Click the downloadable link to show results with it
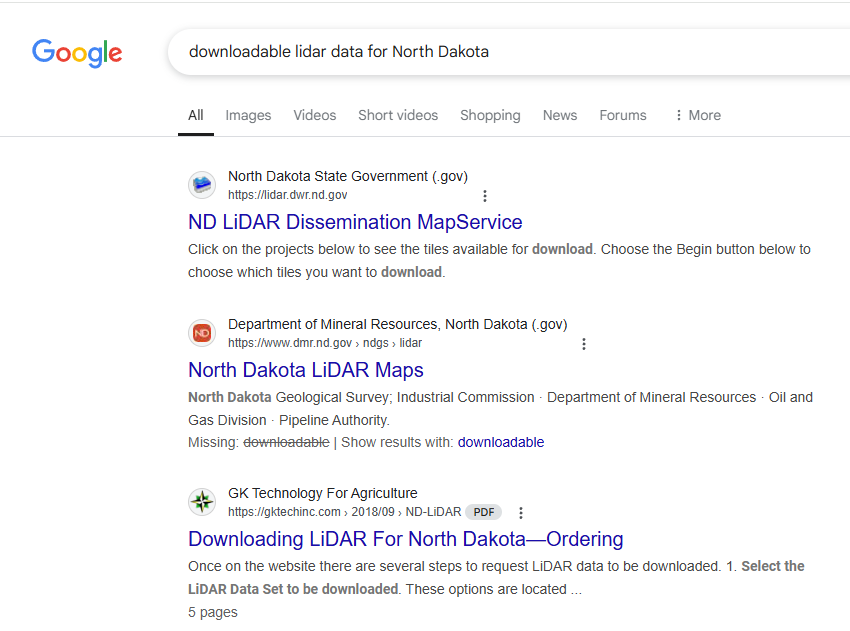The image size is (850, 631). coord(500,441)
